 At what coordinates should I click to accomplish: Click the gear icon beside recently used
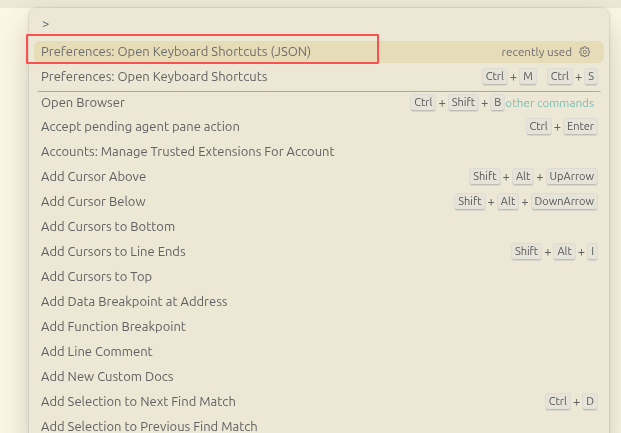pos(585,52)
